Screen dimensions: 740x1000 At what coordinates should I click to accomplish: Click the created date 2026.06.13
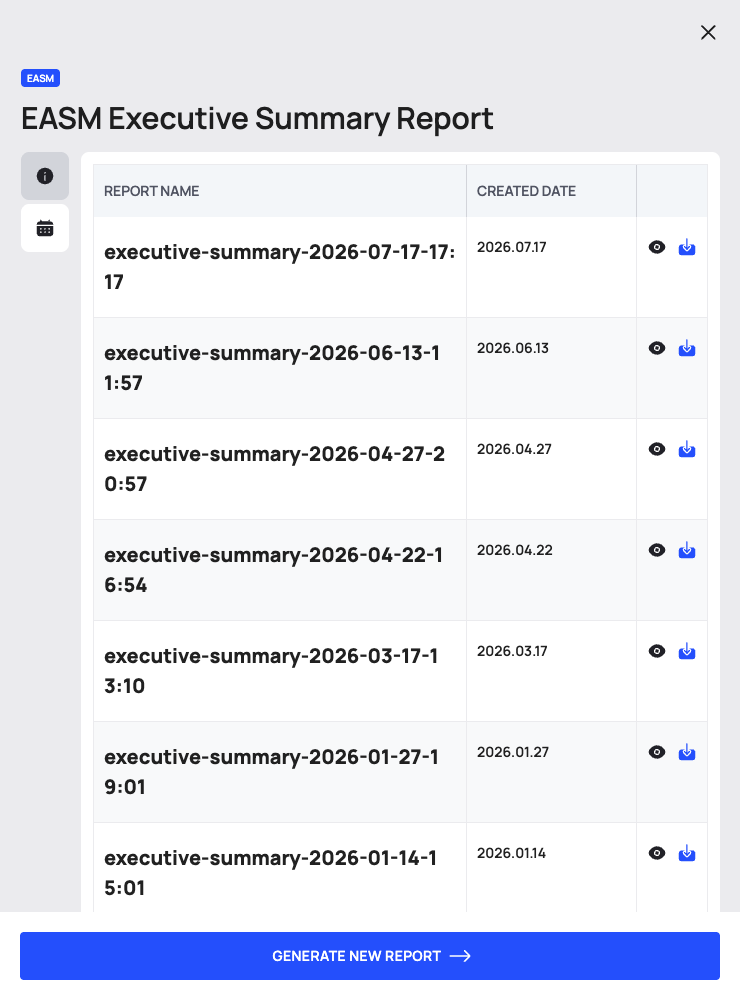point(513,348)
